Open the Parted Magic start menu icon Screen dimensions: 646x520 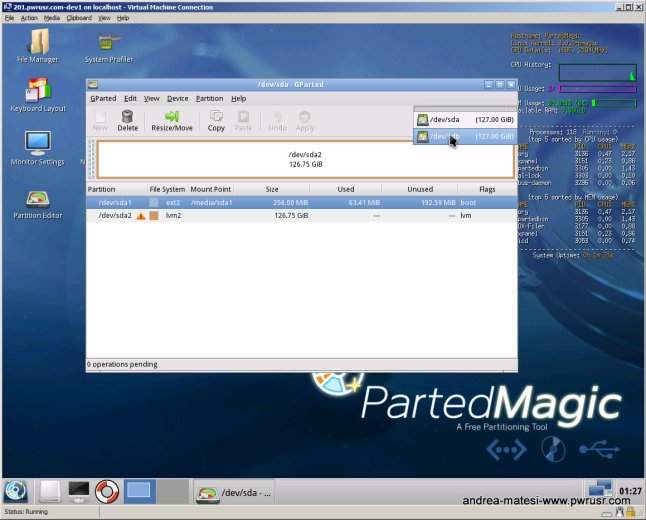tap(15, 491)
